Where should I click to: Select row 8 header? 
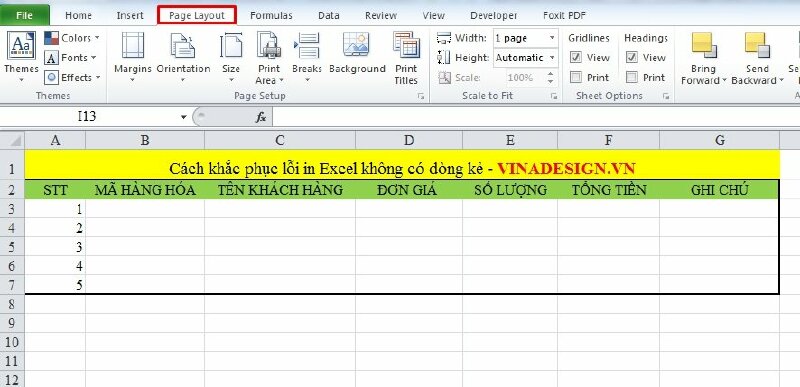pos(12,304)
